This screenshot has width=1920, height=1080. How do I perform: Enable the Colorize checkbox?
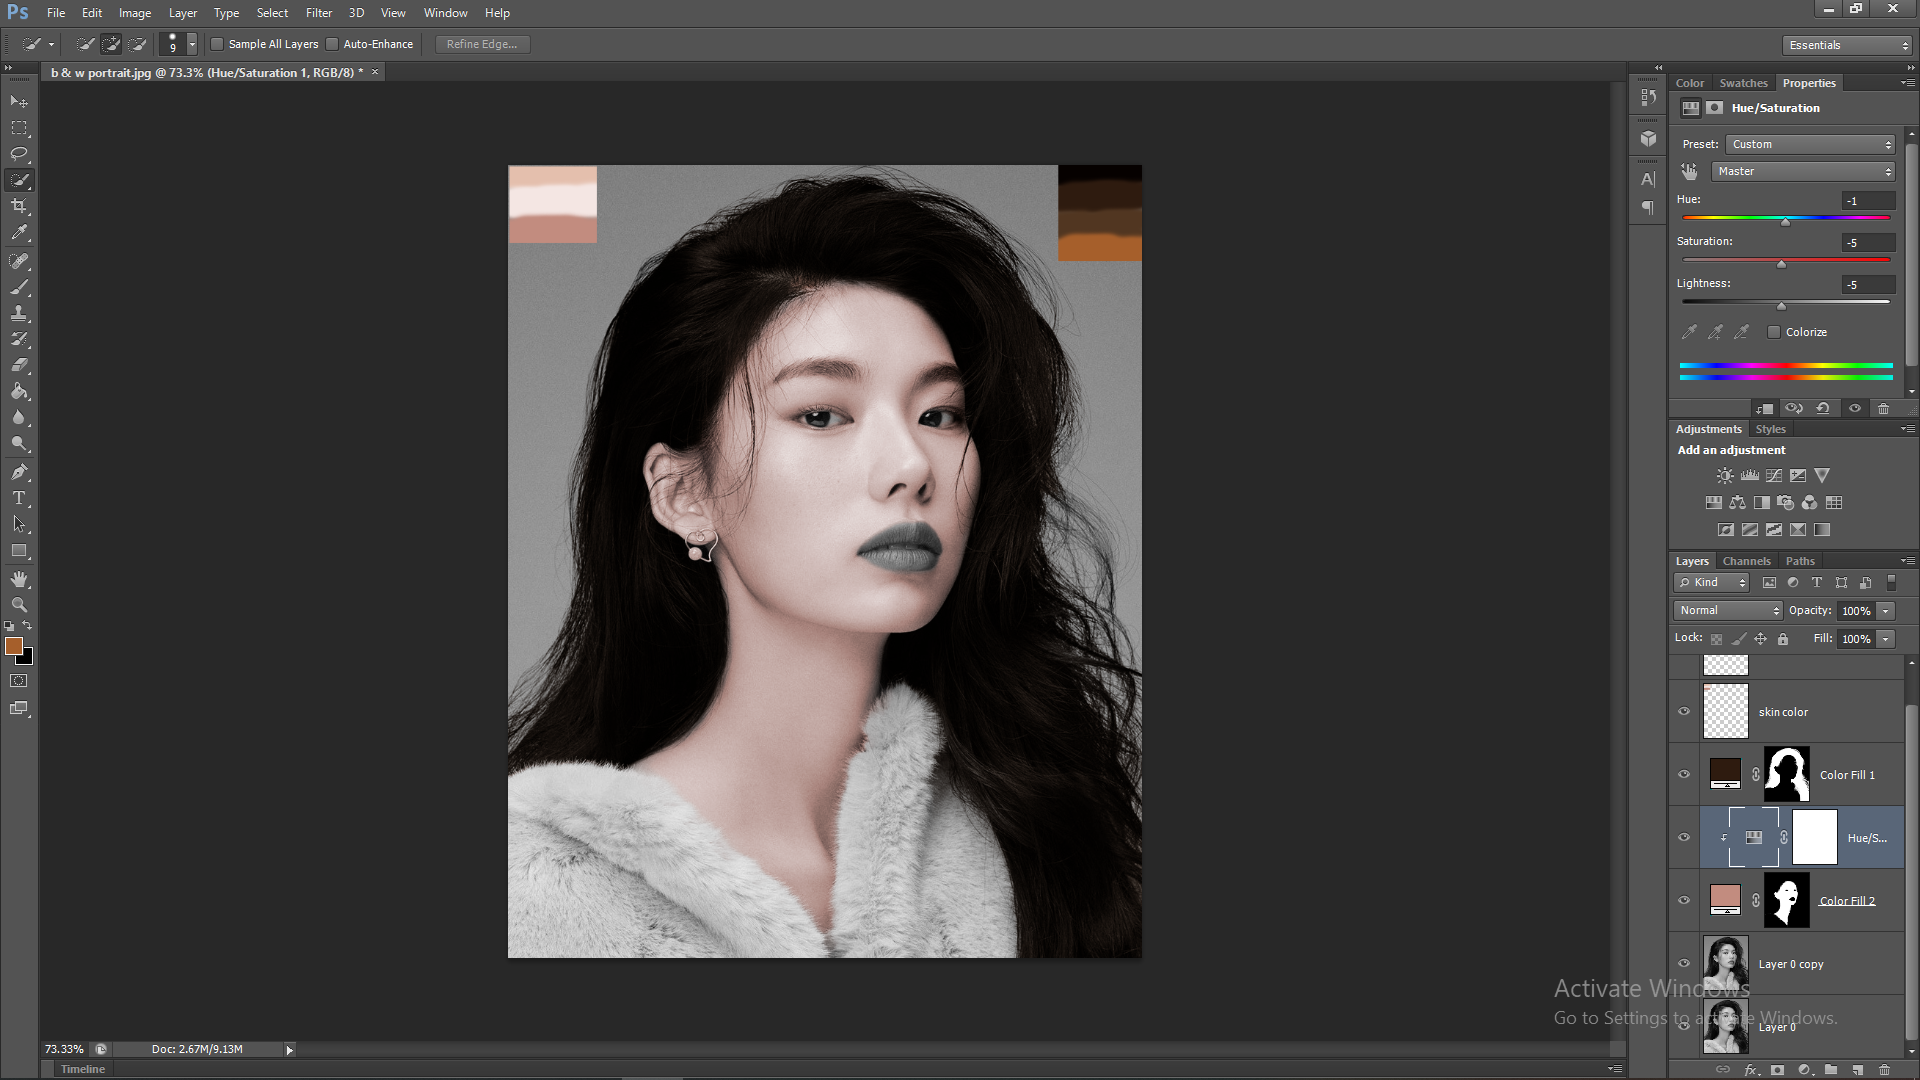(1774, 332)
